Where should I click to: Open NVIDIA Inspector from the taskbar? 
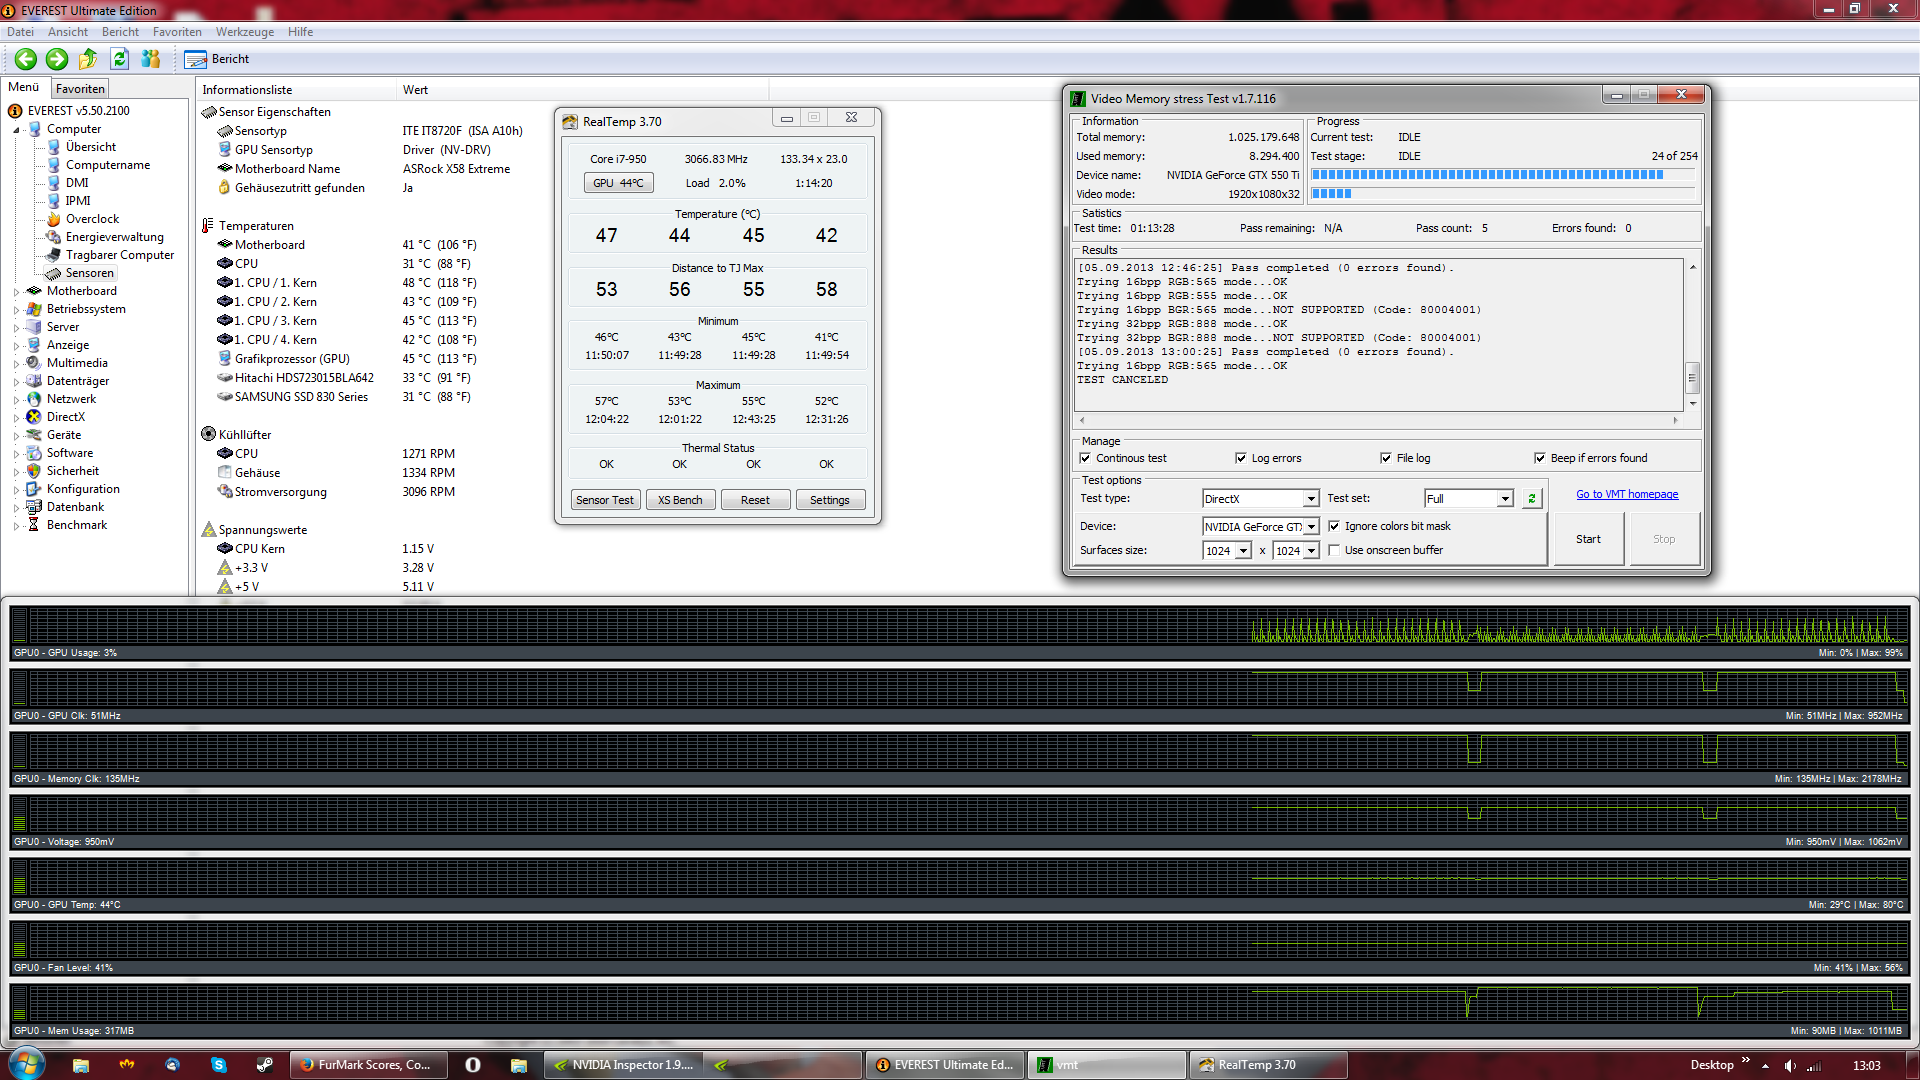pyautogui.click(x=623, y=1065)
